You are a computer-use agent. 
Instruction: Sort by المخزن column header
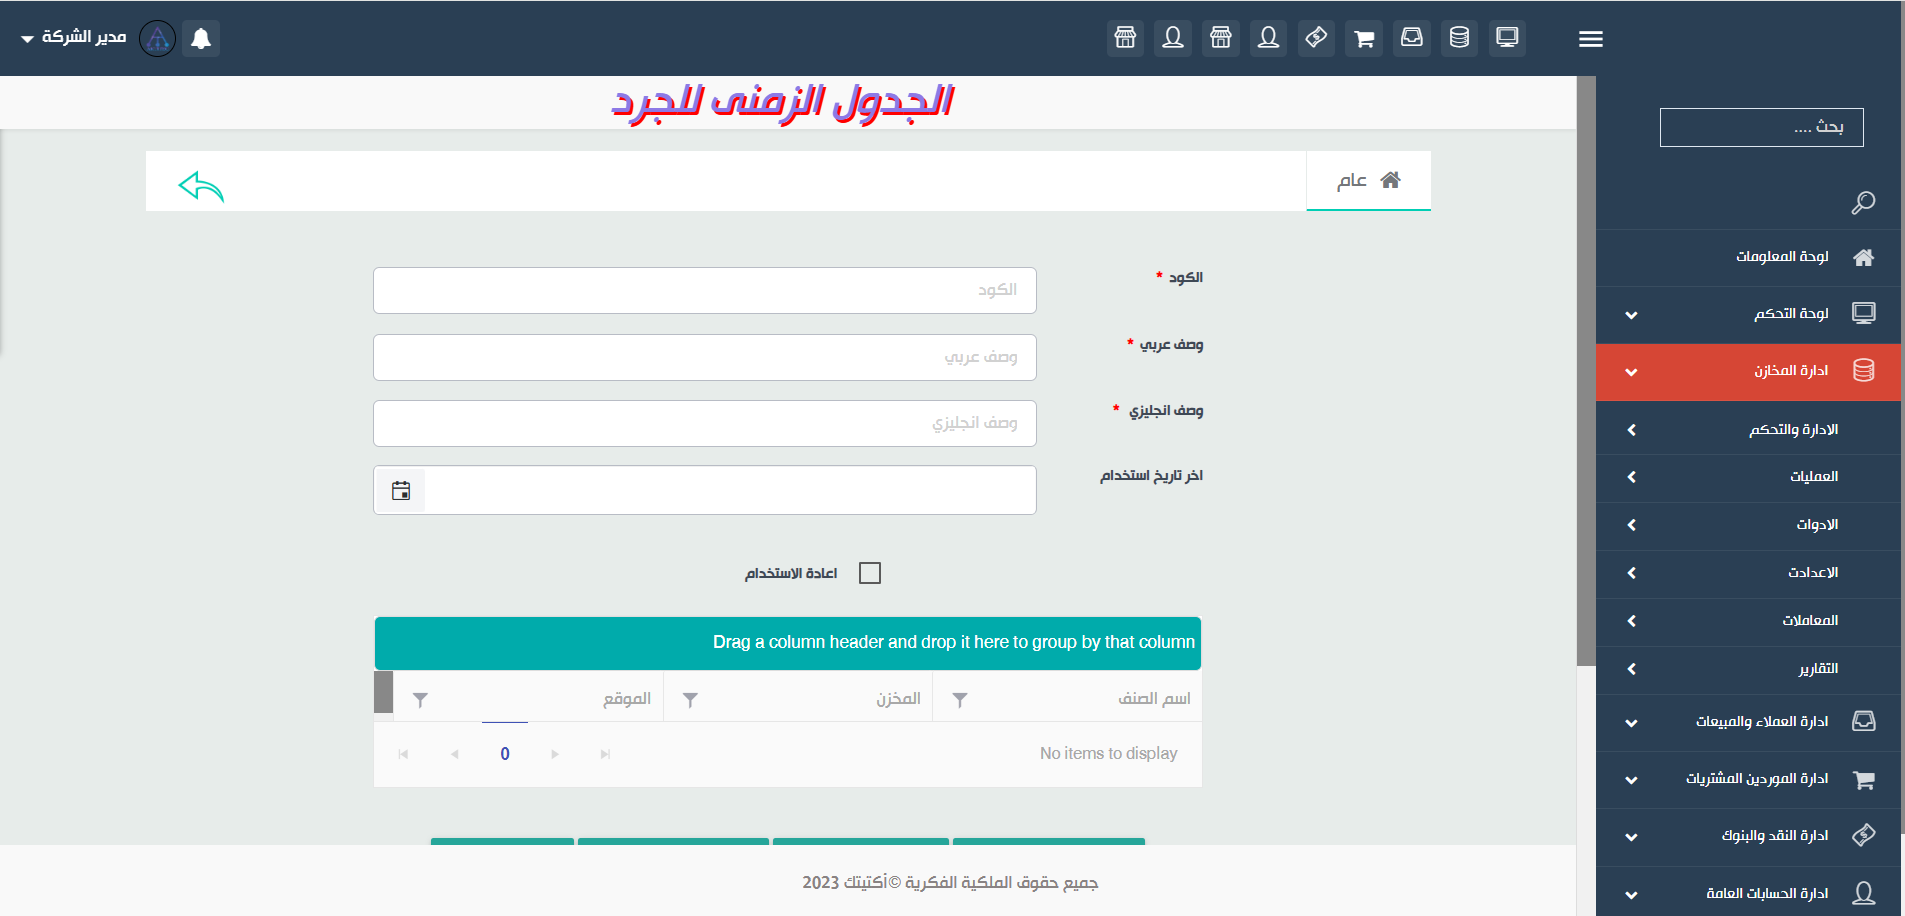coord(898,699)
